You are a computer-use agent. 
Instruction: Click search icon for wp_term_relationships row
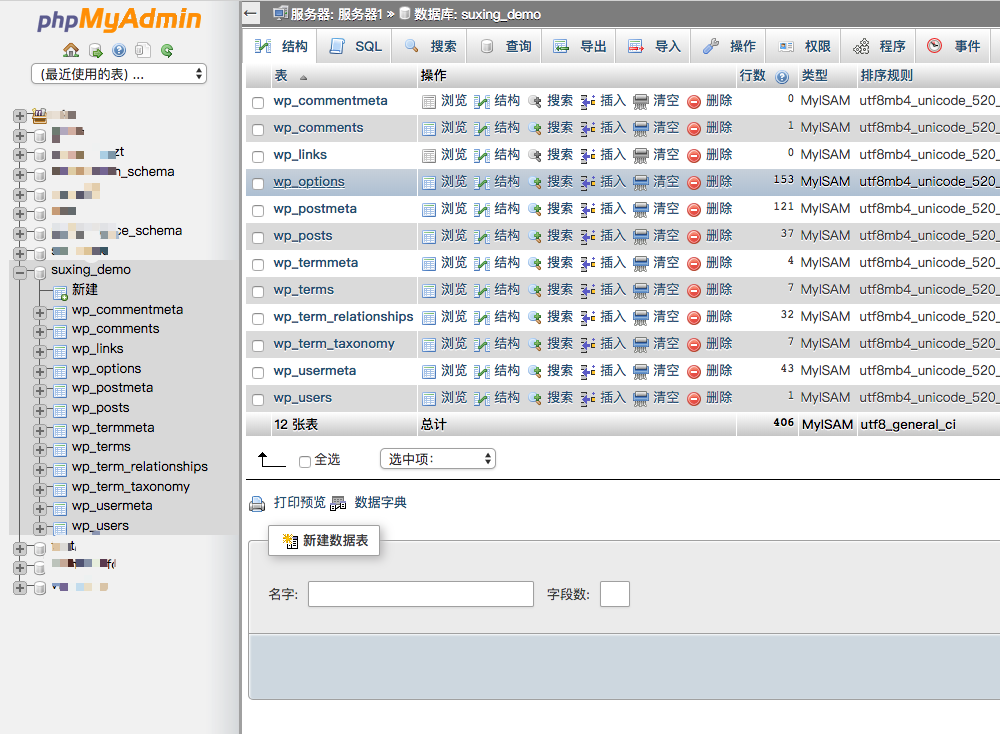(535, 318)
